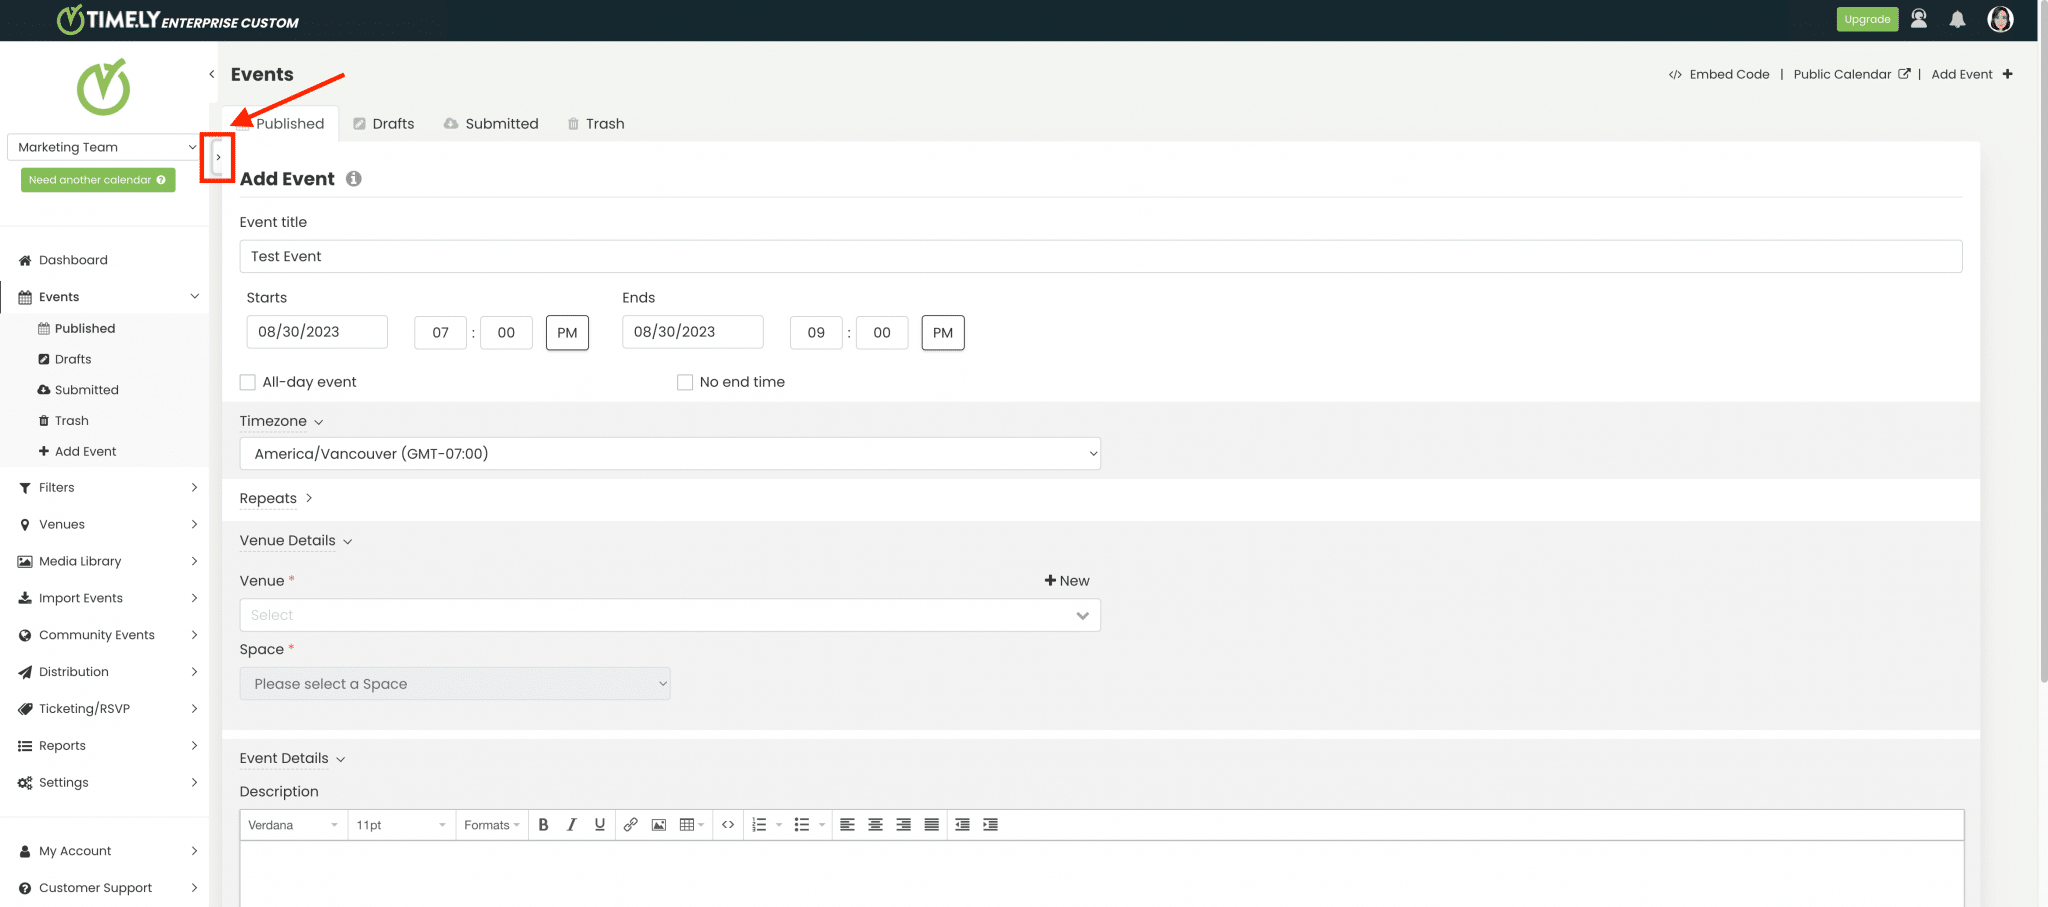Insert a link in the description editor
The width and height of the screenshot is (2048, 907).
click(x=630, y=824)
